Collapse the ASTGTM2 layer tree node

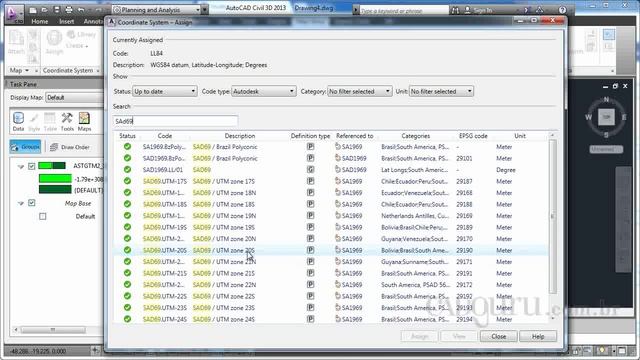tap(20, 167)
